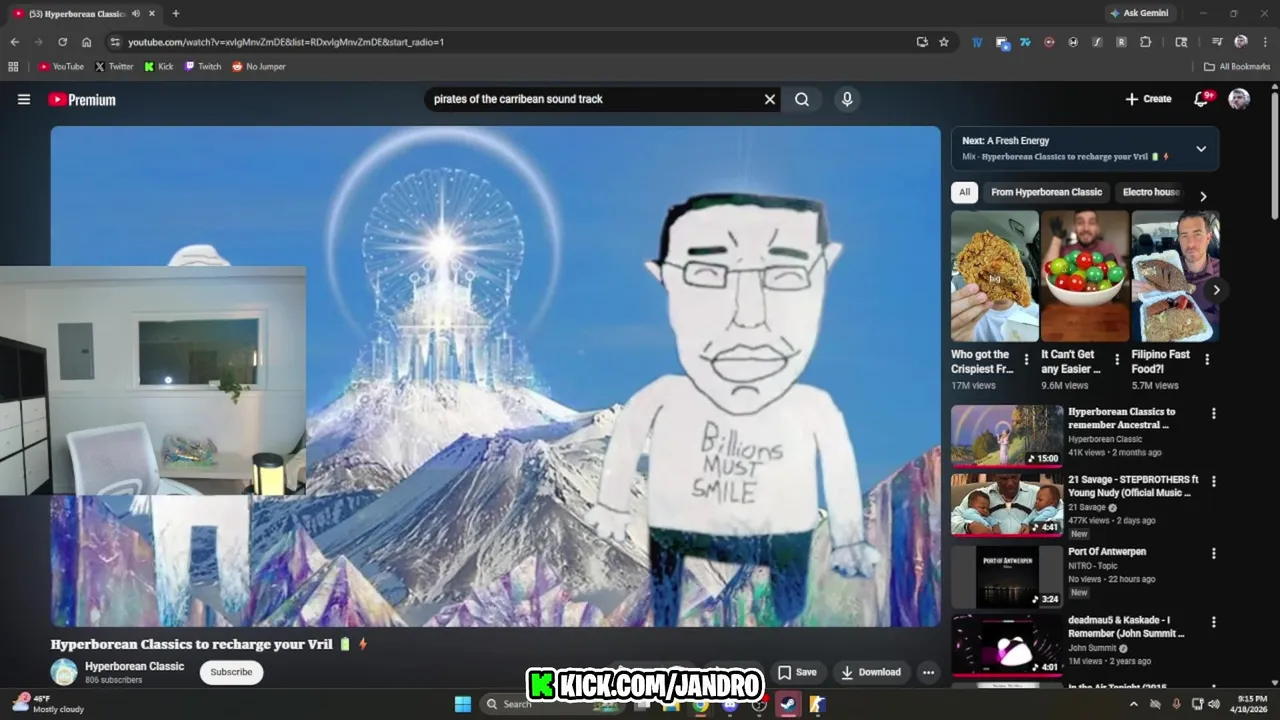This screenshot has width=1280, height=720.
Task: Play Port Of Antwerpen video thumbnail
Action: [x=1007, y=576]
